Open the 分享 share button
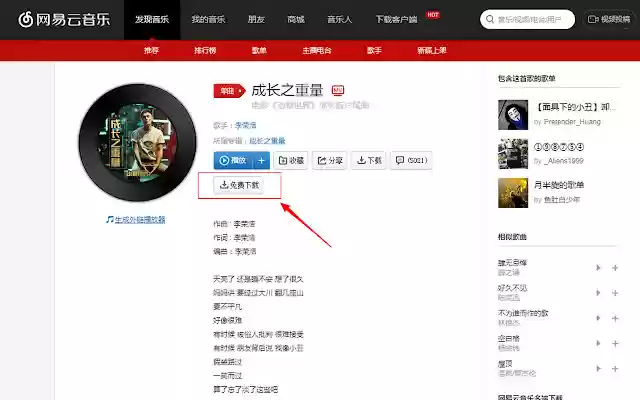The height and width of the screenshot is (400, 640). [329, 160]
